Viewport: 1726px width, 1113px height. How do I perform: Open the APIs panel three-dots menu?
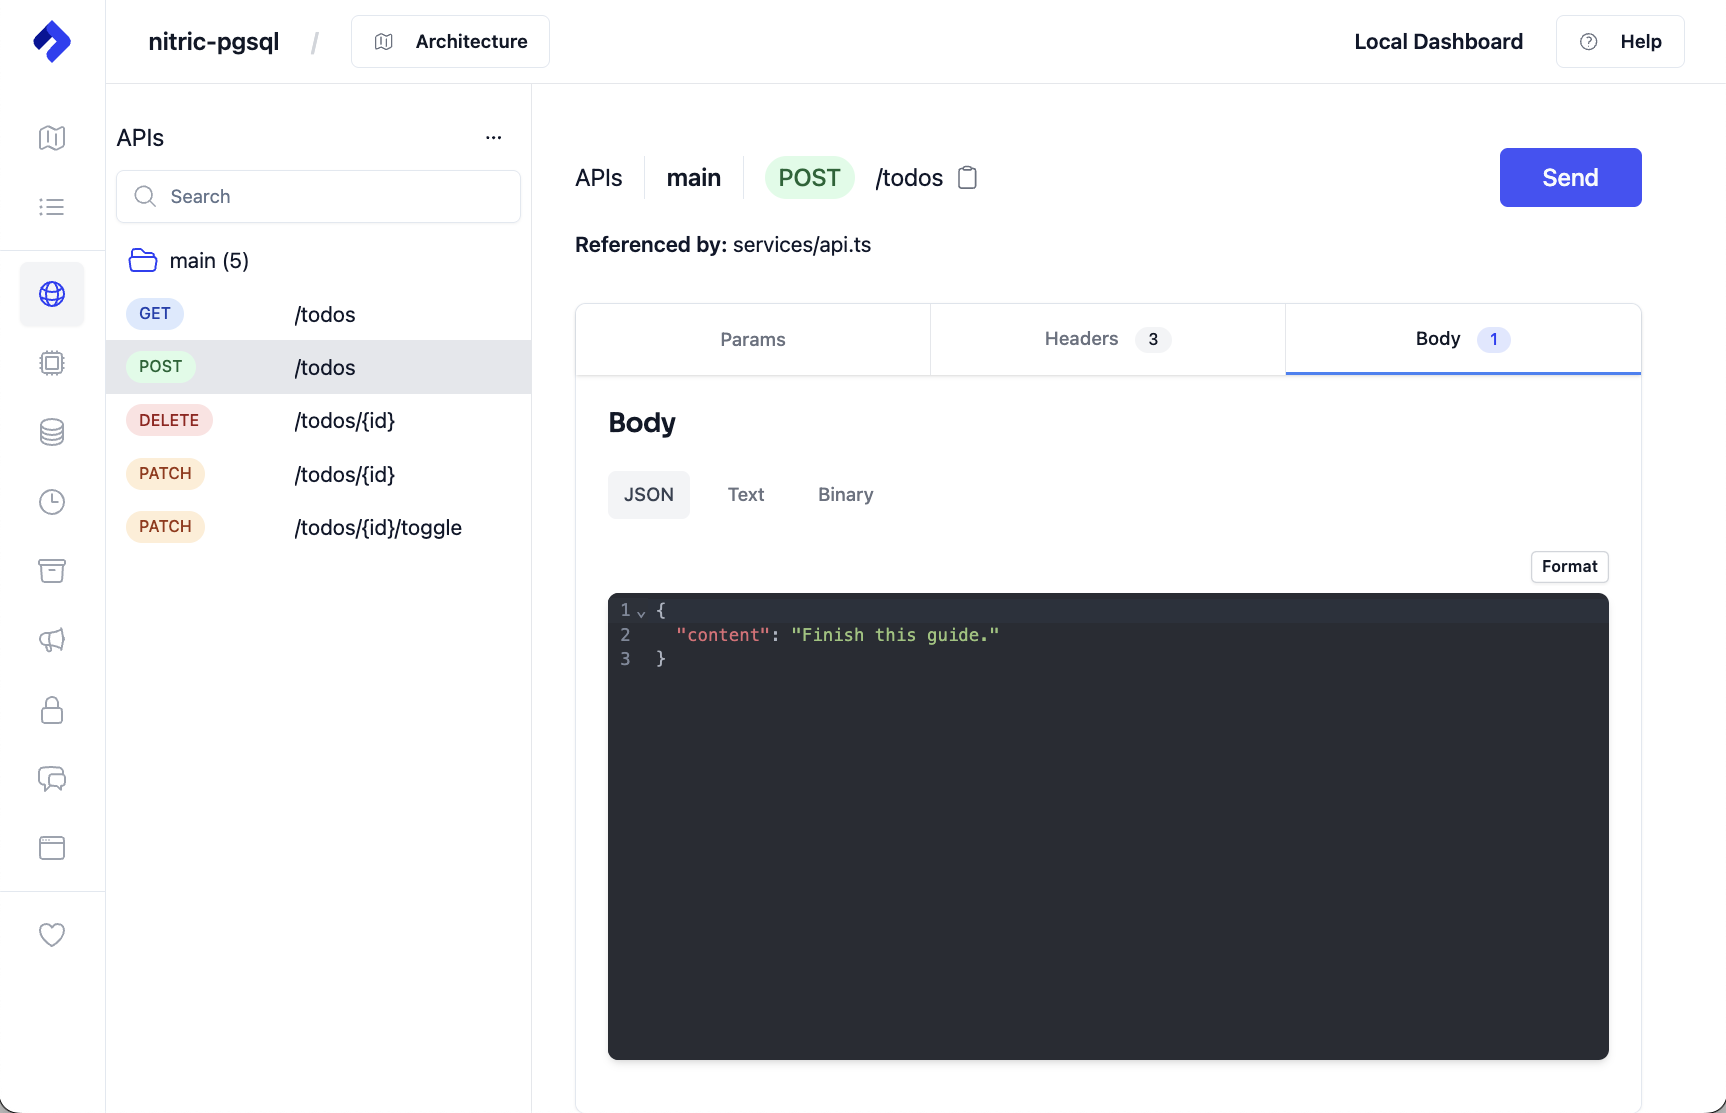point(493,138)
